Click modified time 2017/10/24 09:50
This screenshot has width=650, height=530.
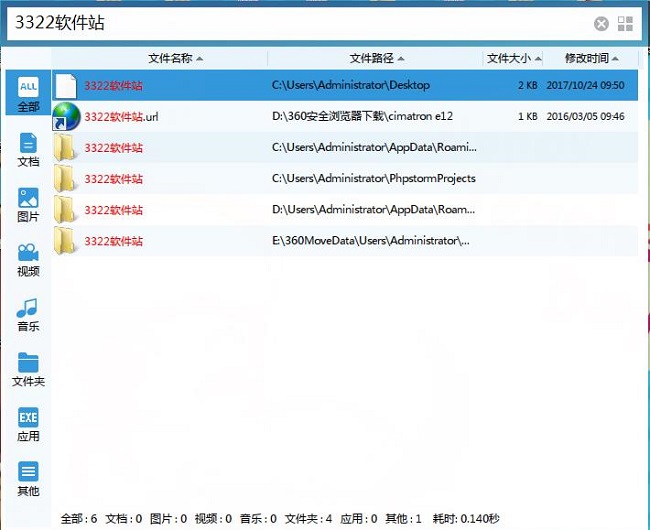pyautogui.click(x=585, y=85)
